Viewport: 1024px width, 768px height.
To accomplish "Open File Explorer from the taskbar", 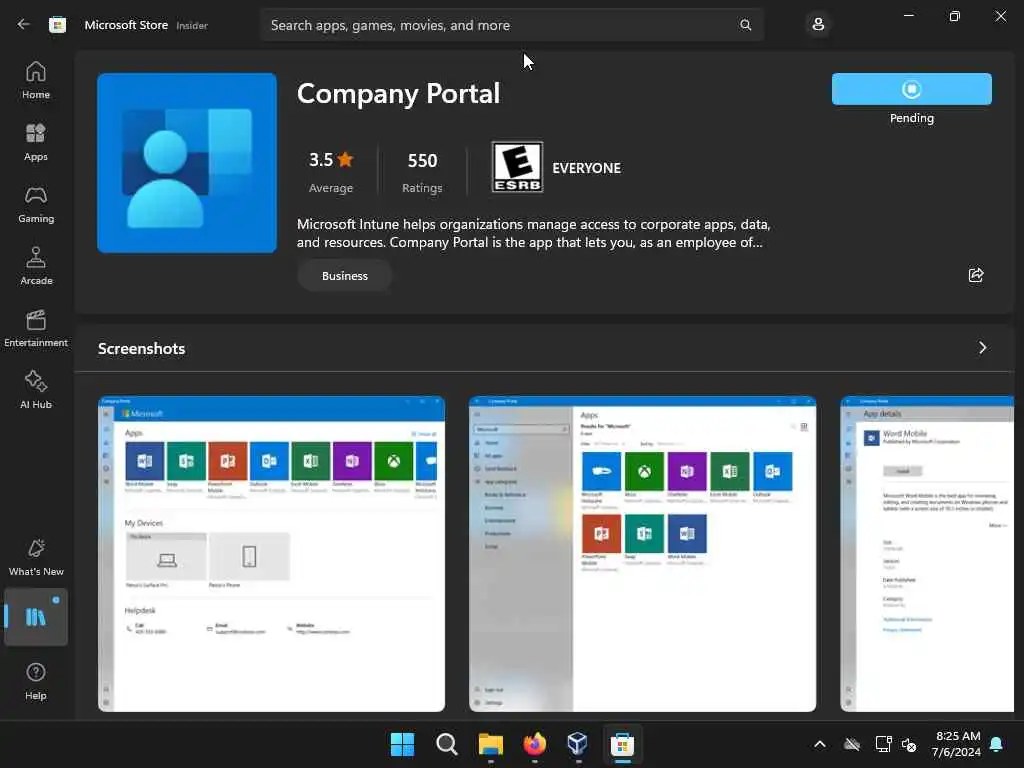I will click(x=490, y=744).
